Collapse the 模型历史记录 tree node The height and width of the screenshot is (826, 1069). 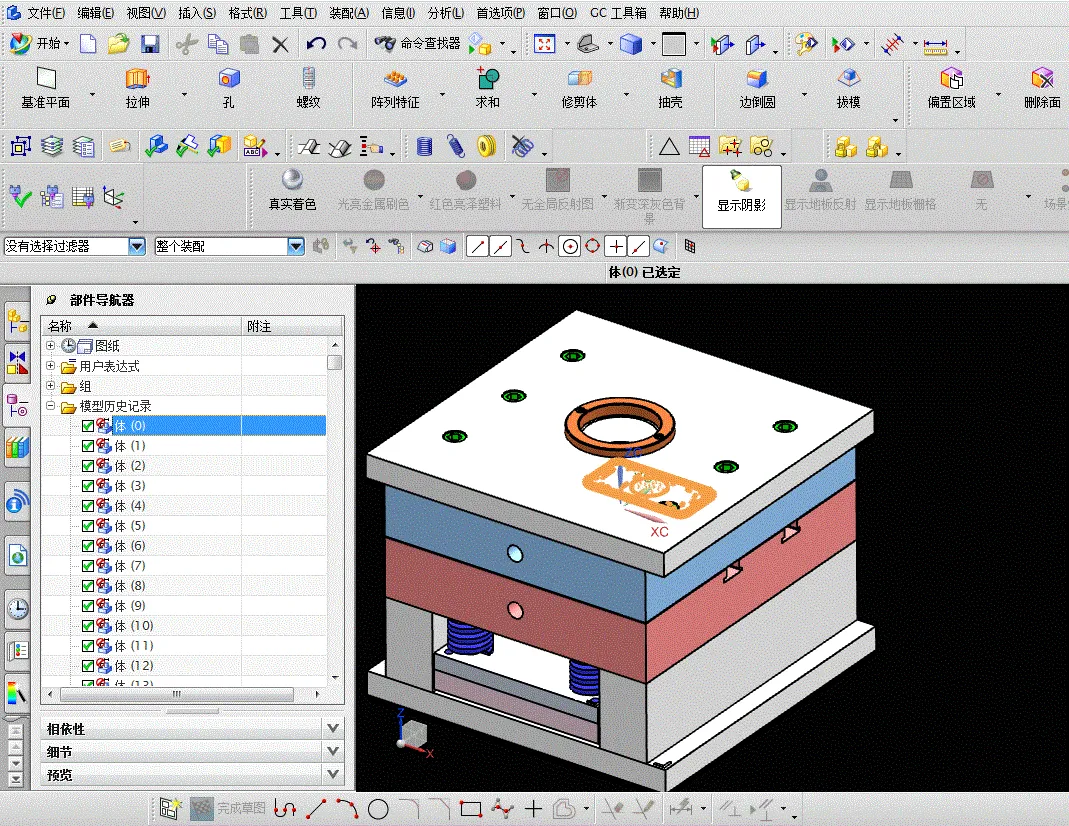51,407
